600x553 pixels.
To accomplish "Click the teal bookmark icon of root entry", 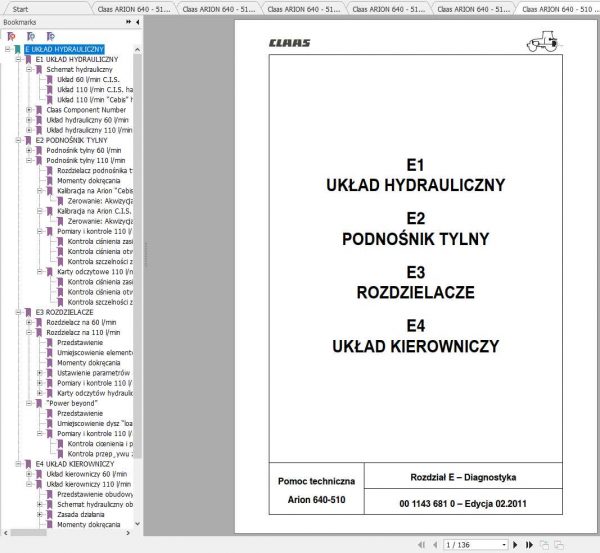I will point(17,49).
